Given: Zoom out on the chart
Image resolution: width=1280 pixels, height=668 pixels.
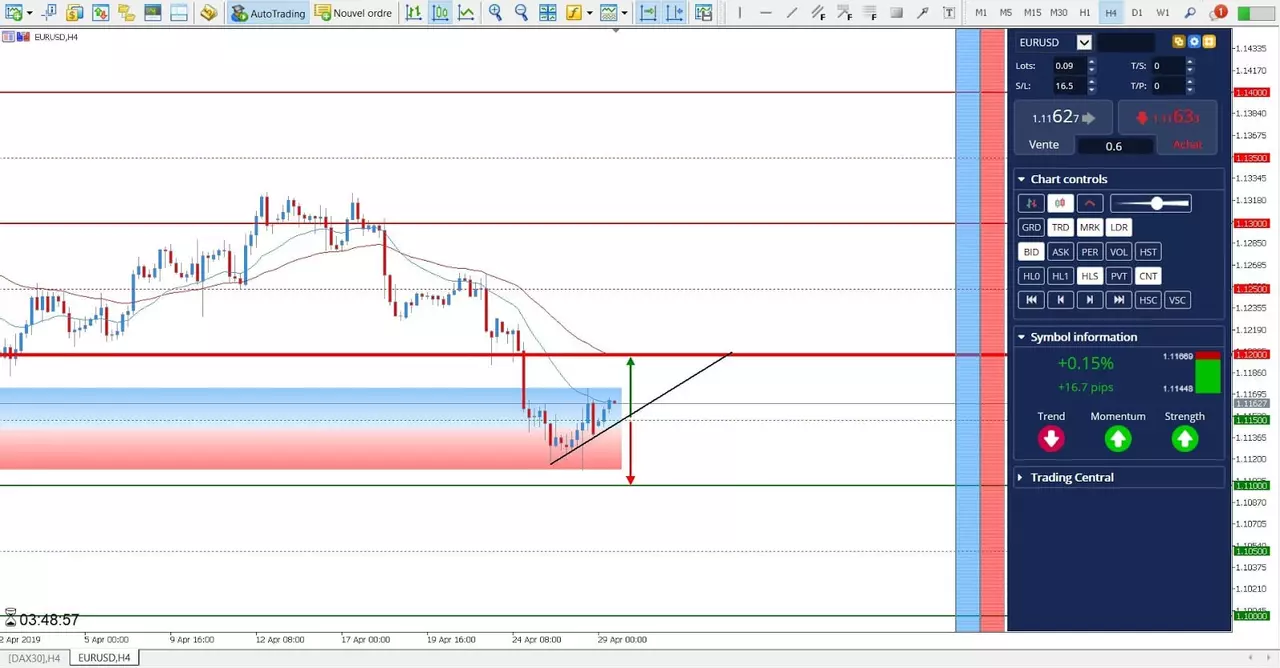Looking at the screenshot, I should tap(521, 13).
